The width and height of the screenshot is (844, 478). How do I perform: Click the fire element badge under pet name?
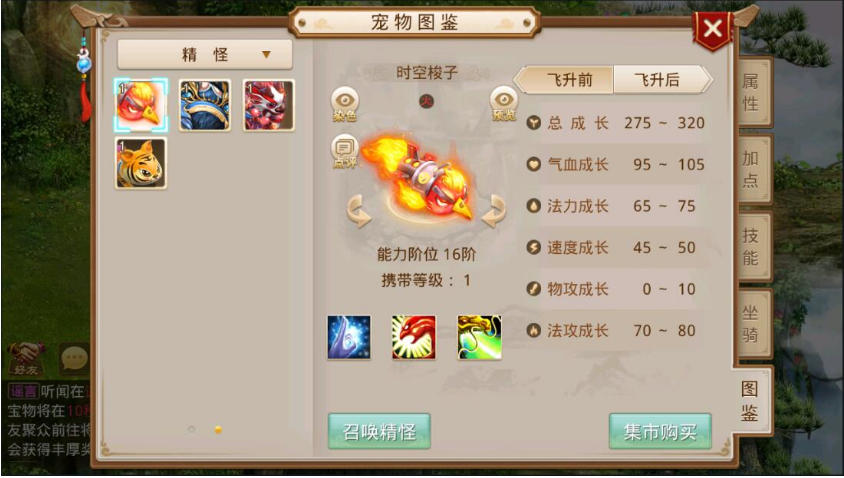coord(427,101)
